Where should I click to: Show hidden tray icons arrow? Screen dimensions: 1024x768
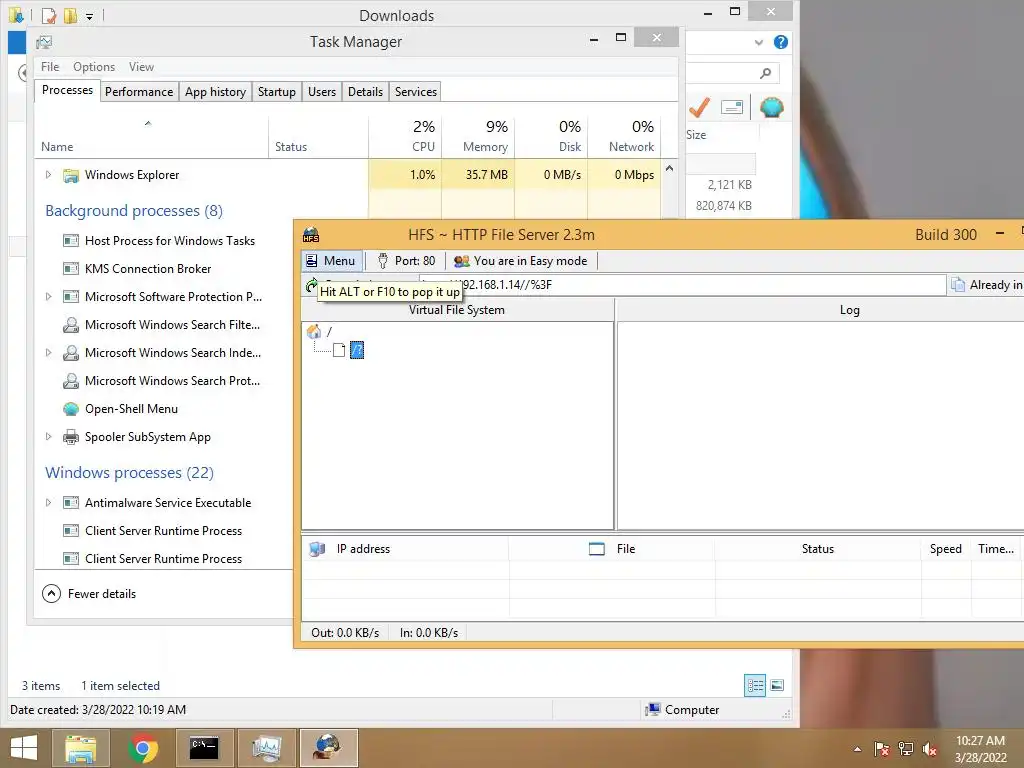(857, 749)
